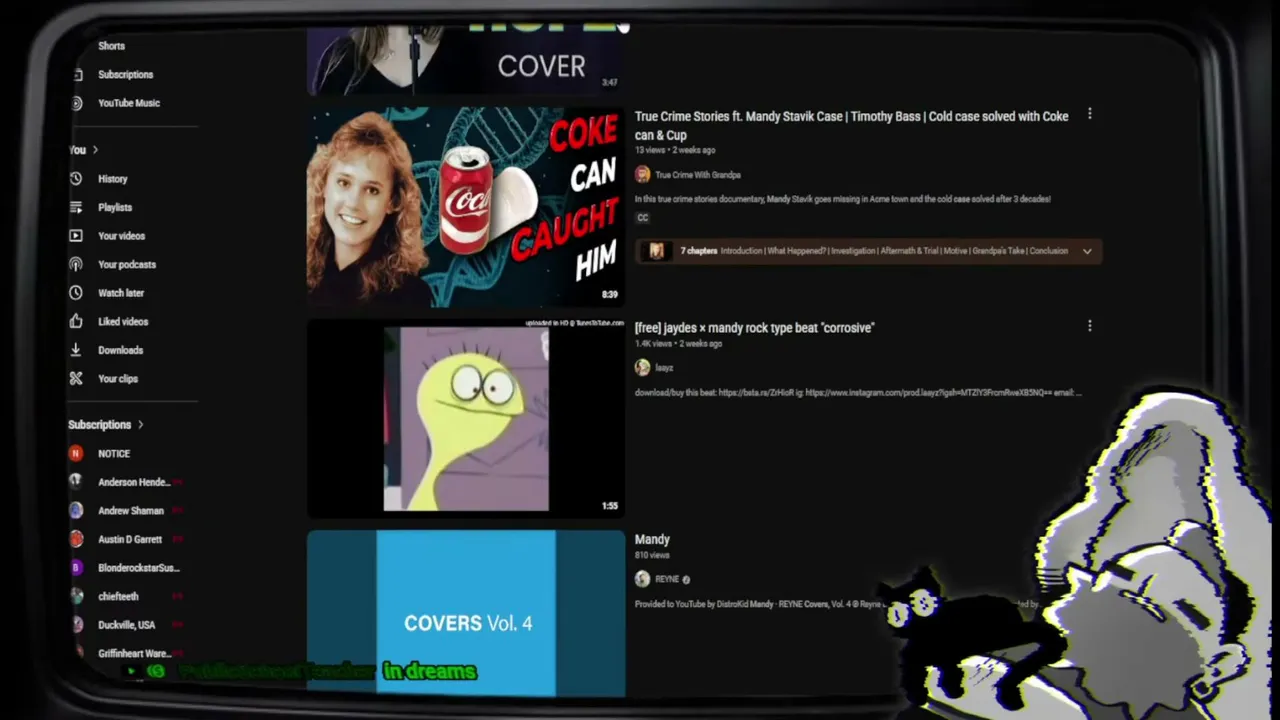Viewport: 1280px width, 720px height.
Task: Open three-dot menu for True Crime Stories video
Action: 1089,115
